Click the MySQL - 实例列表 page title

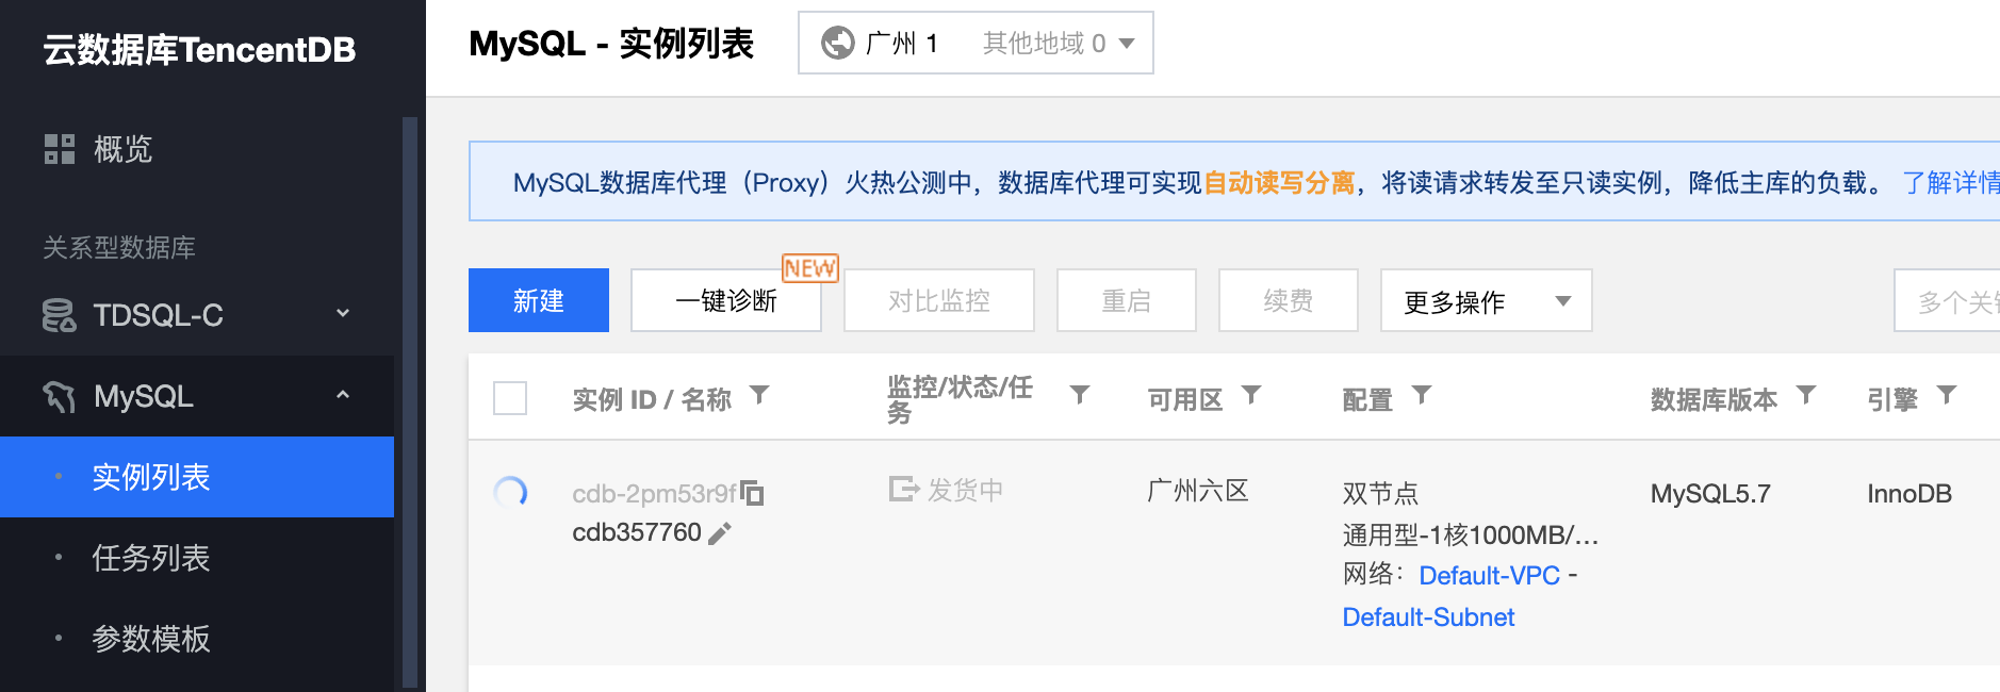[611, 44]
